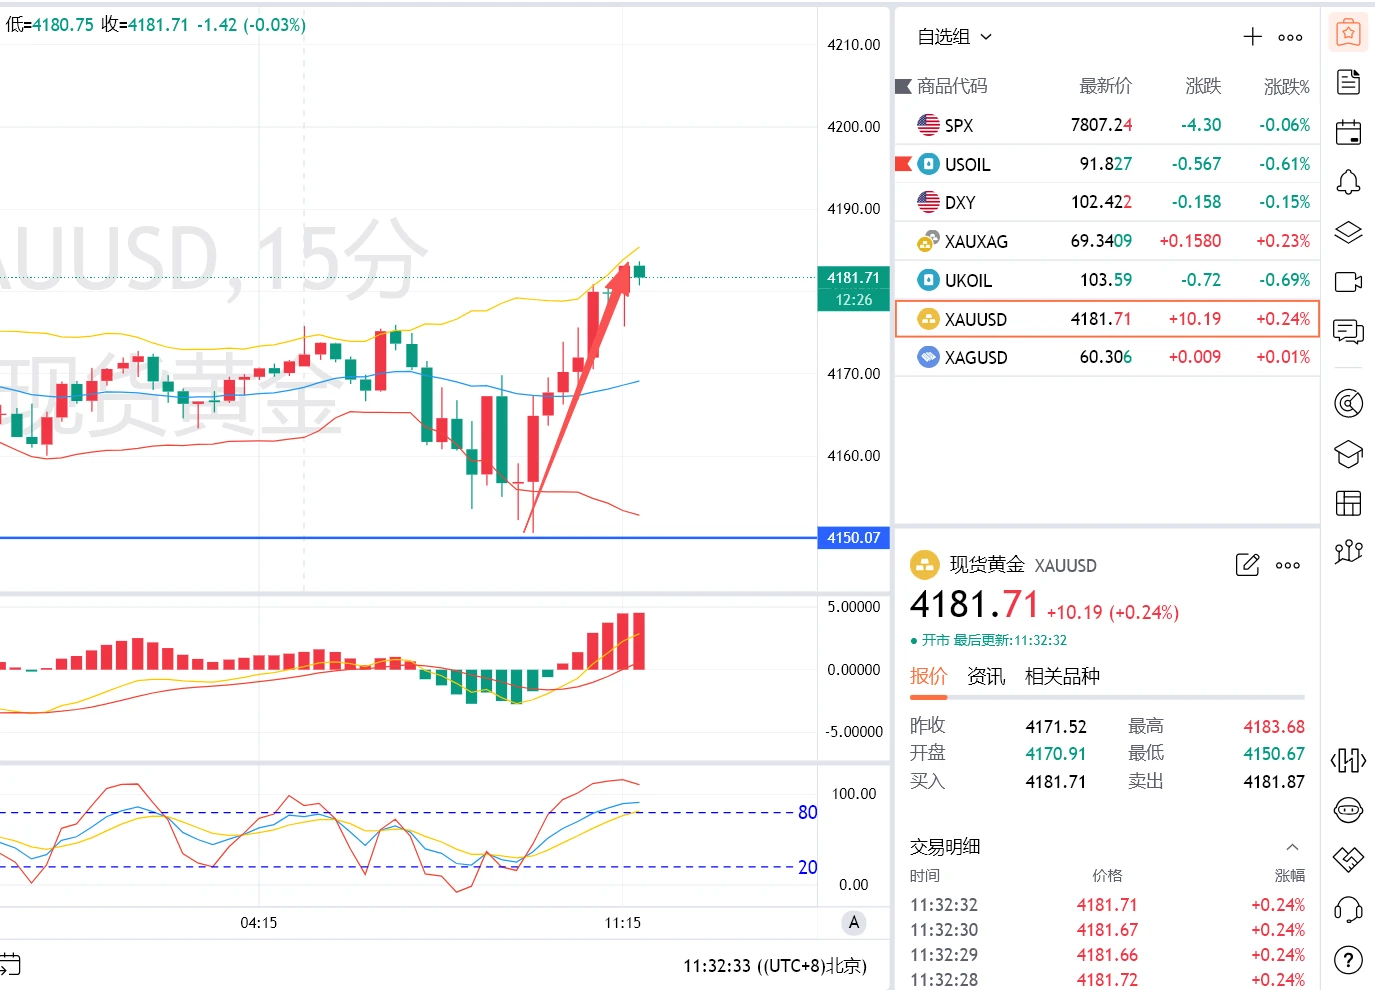The height and width of the screenshot is (990, 1375).
Task: Click edit note icon beside XAUUSD detail
Action: coord(1247,565)
